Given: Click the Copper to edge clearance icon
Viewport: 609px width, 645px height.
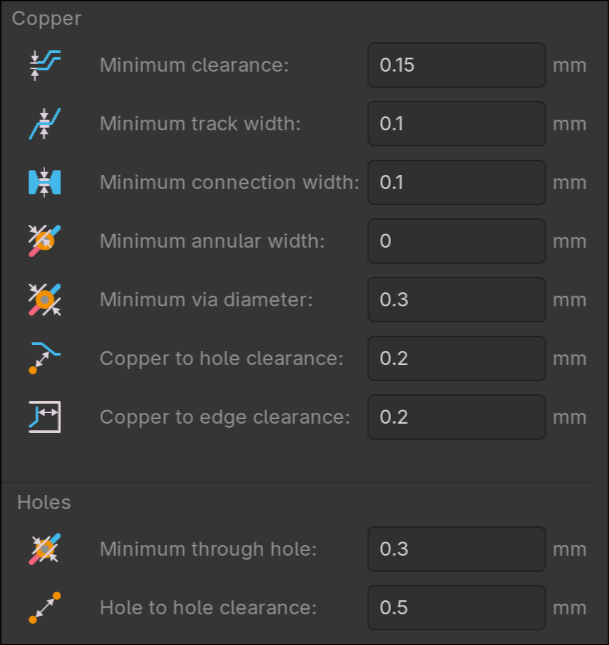Looking at the screenshot, I should pos(45,417).
